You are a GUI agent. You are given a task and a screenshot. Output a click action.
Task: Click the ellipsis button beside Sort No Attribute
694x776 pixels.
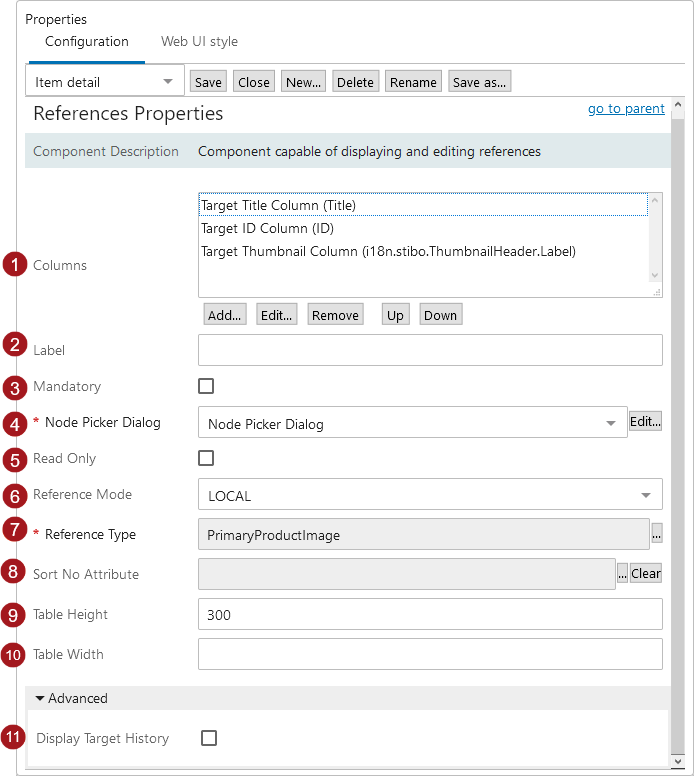click(622, 574)
